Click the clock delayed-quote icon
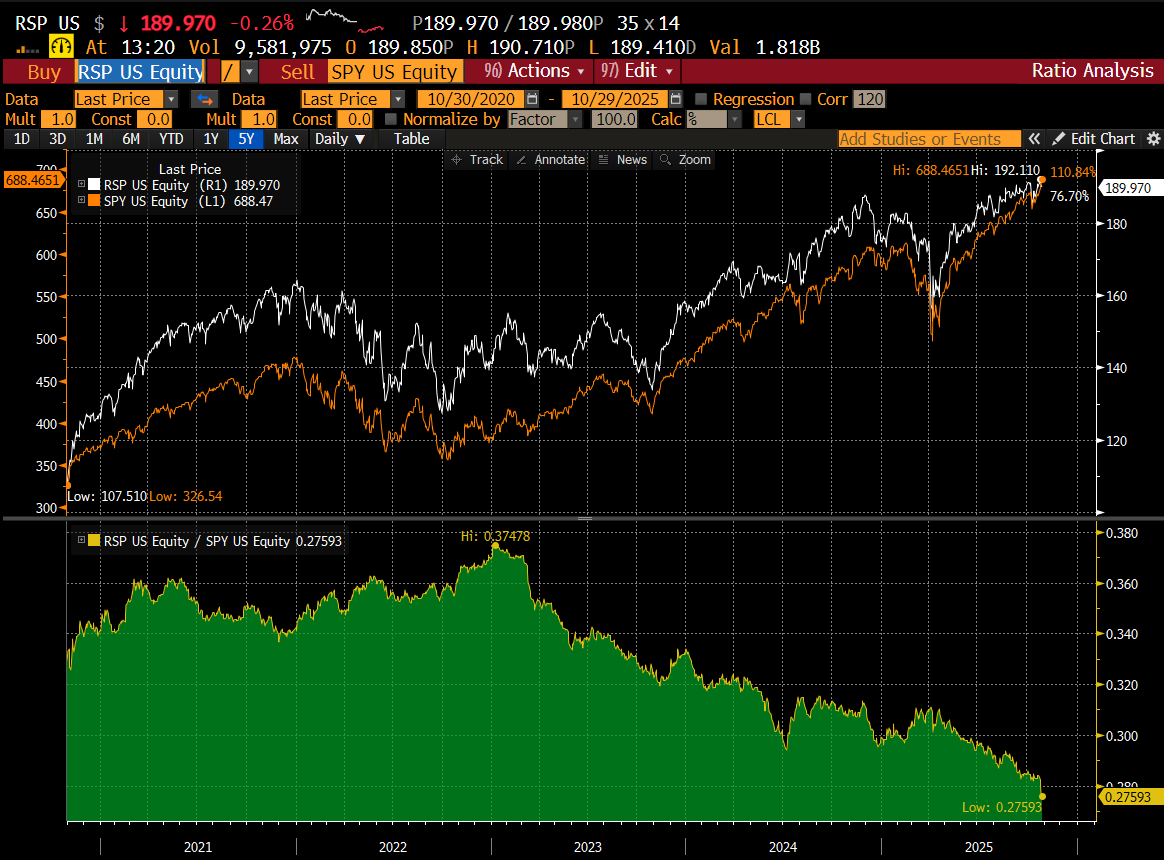Screen dimensions: 1164x860 pyautogui.click(x=61, y=47)
